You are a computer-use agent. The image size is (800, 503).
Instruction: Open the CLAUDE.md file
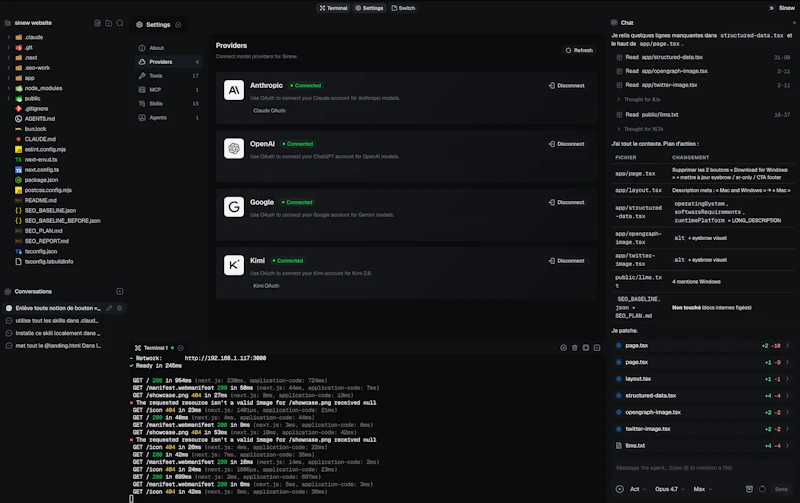pyautogui.click(x=40, y=139)
